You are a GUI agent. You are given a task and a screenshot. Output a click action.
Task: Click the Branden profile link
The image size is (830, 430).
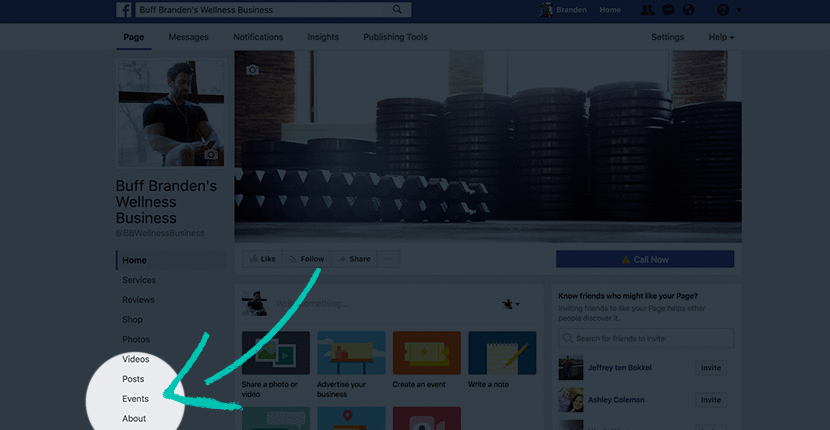(x=563, y=10)
